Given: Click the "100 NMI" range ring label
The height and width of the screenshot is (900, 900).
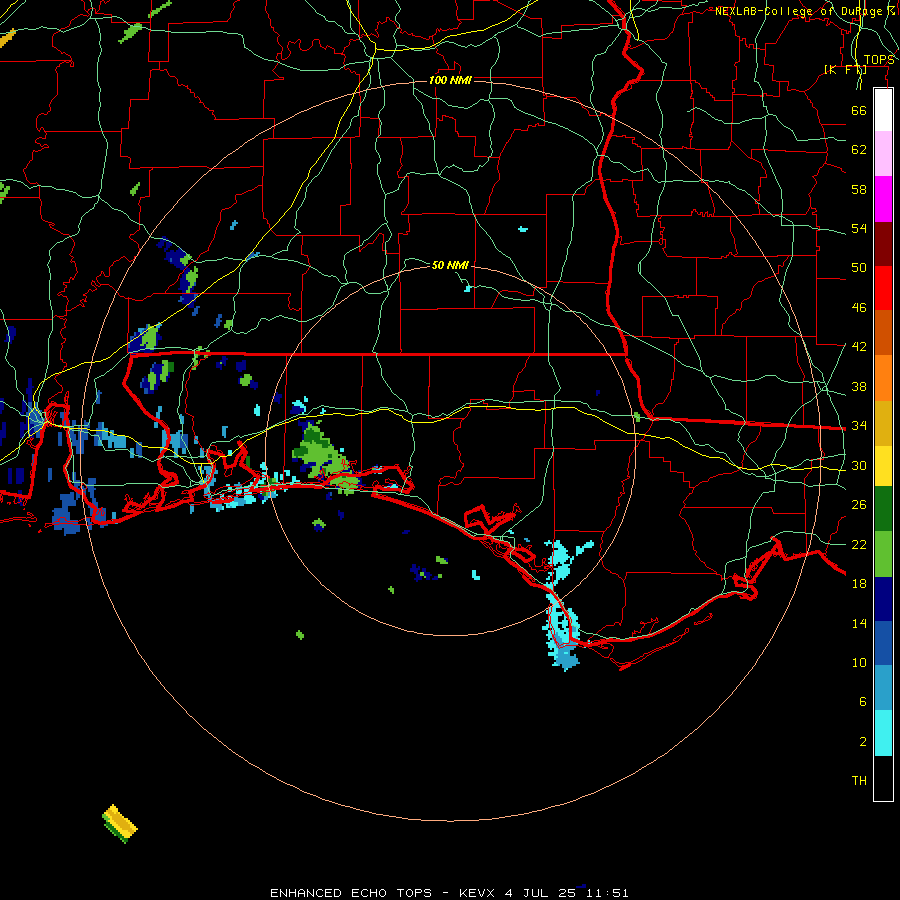Looking at the screenshot, I should point(450,80).
